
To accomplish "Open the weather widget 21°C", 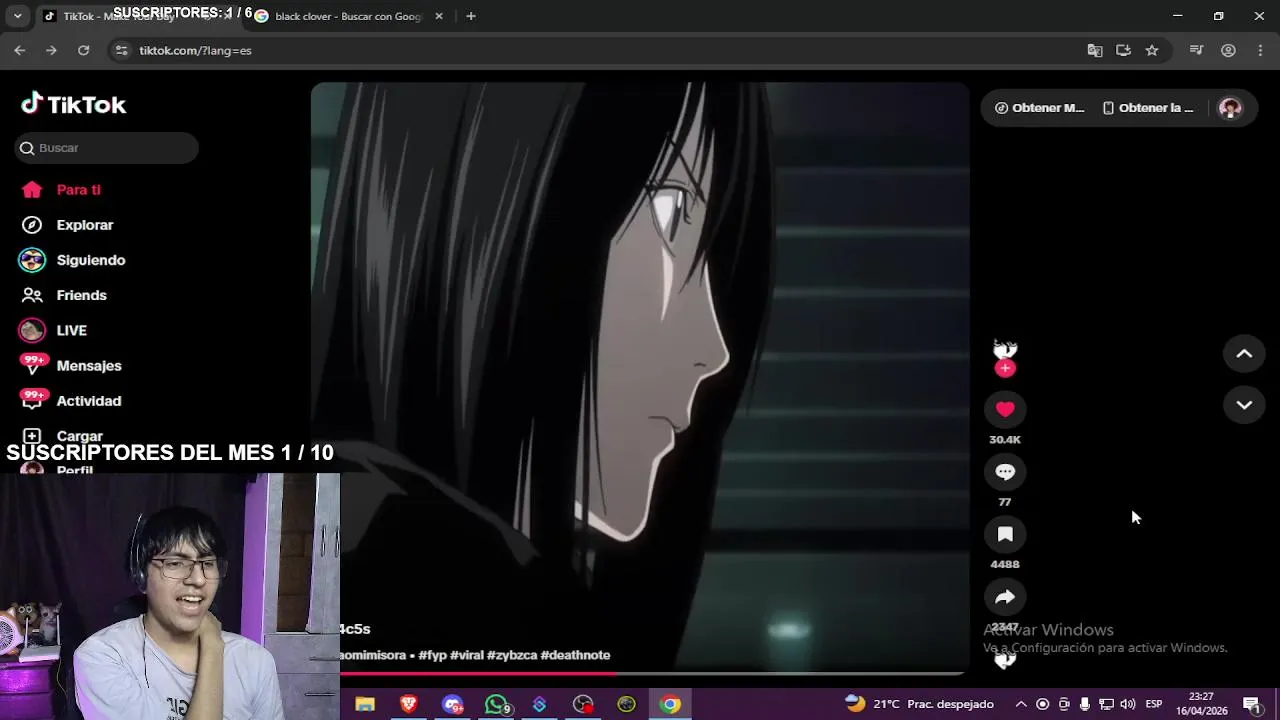I will (x=920, y=704).
